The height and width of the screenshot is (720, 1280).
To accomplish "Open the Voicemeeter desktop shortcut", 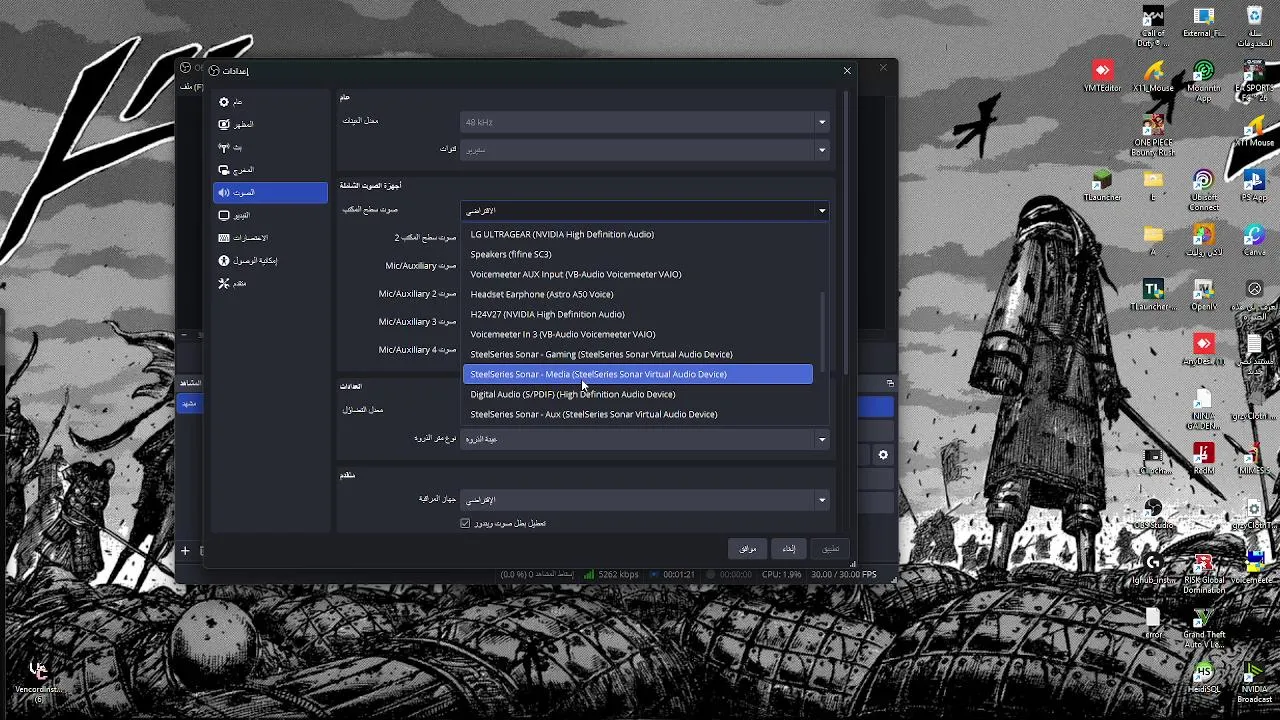I will (x=1254, y=568).
